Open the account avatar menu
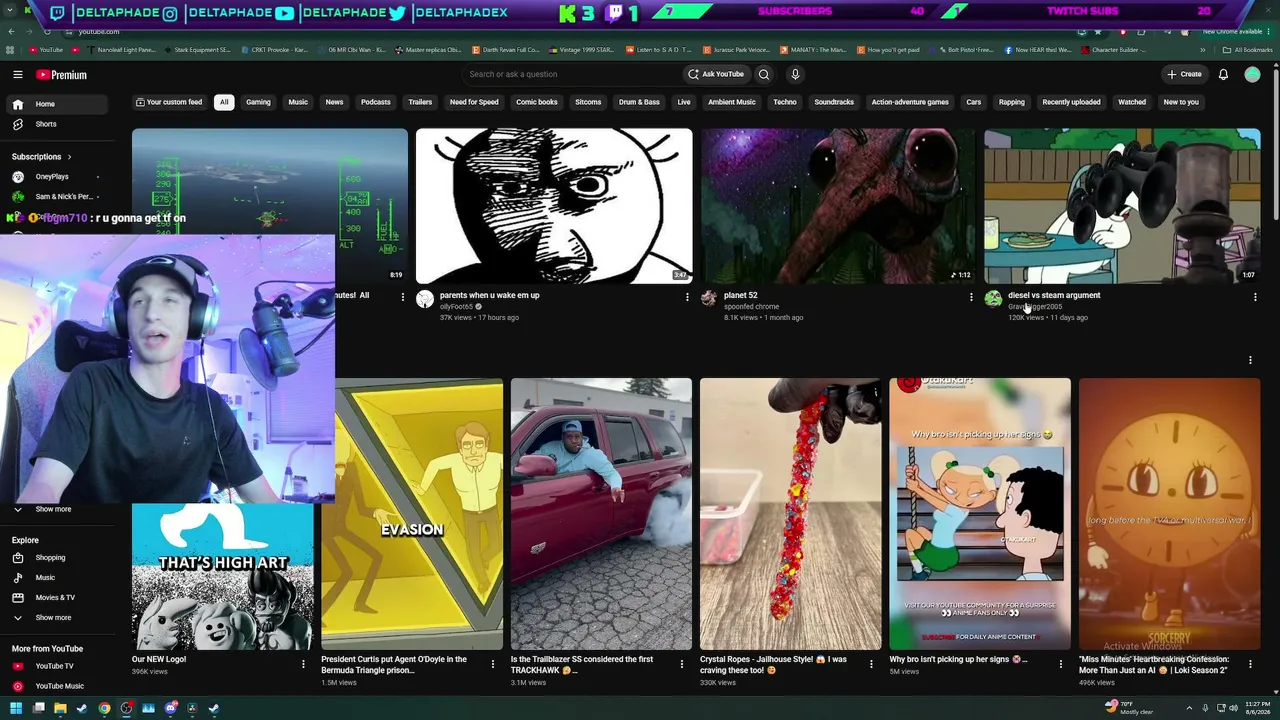Screen dimensions: 1280x720 tap(1252, 74)
